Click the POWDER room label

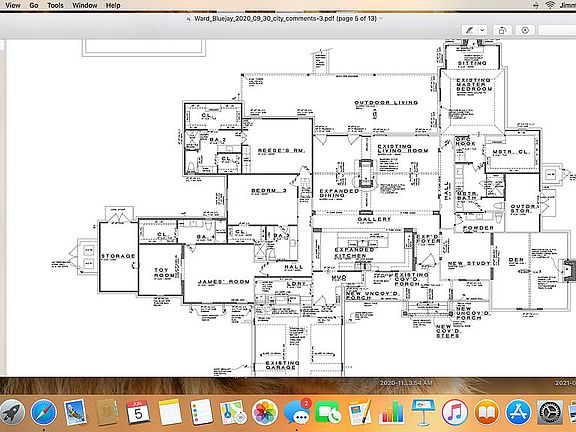[478, 228]
